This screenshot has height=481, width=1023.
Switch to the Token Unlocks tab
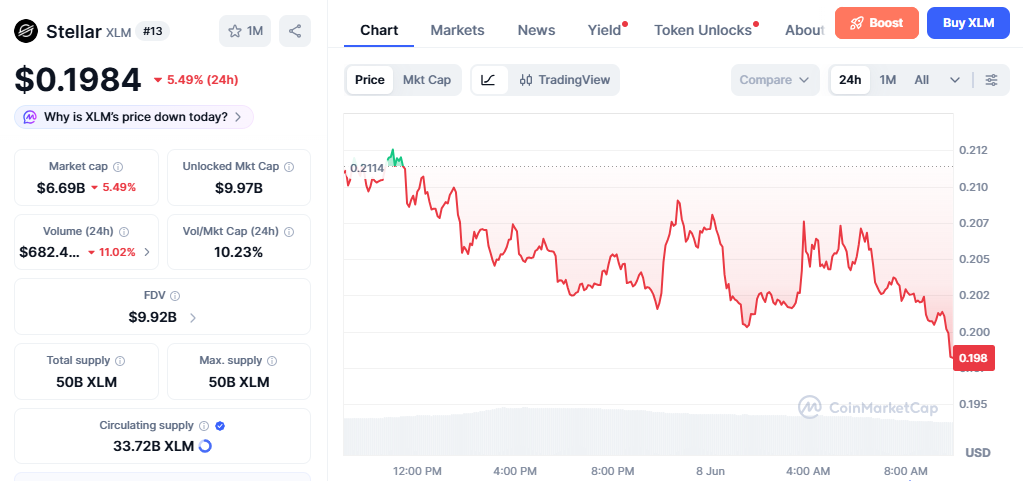point(703,30)
